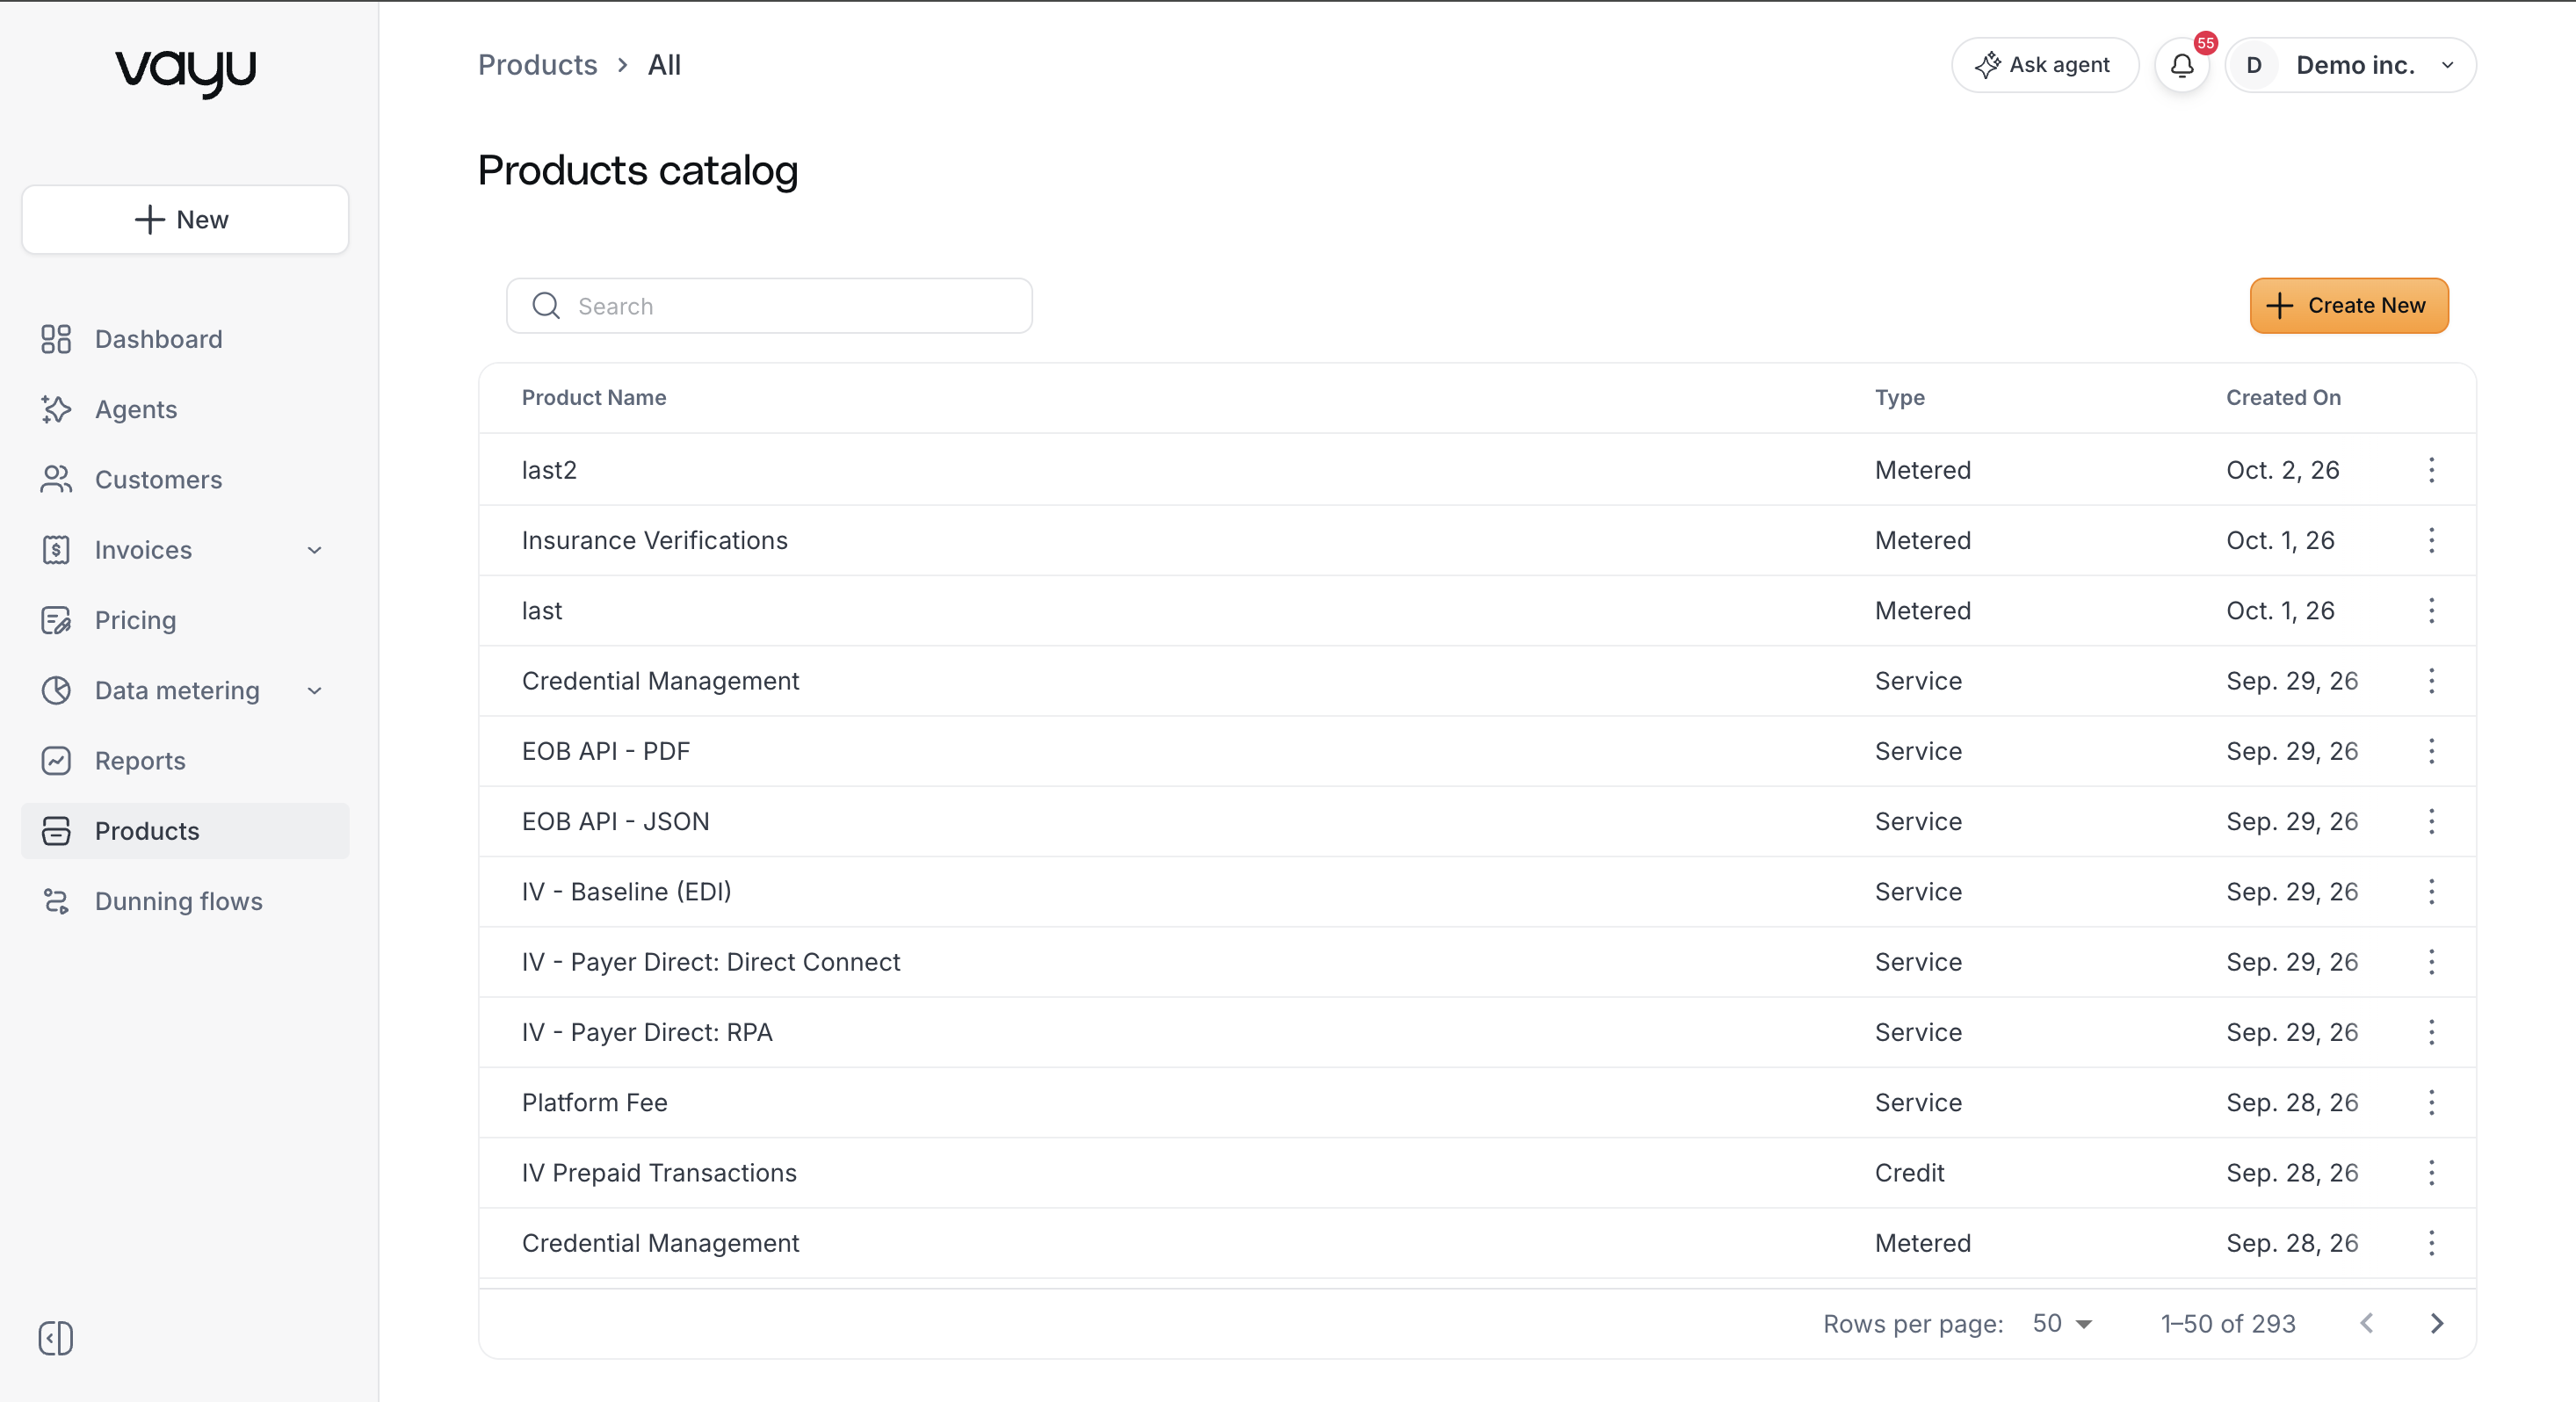This screenshot has height=1402, width=2576.
Task: Click the Create New button
Action: [2348, 305]
